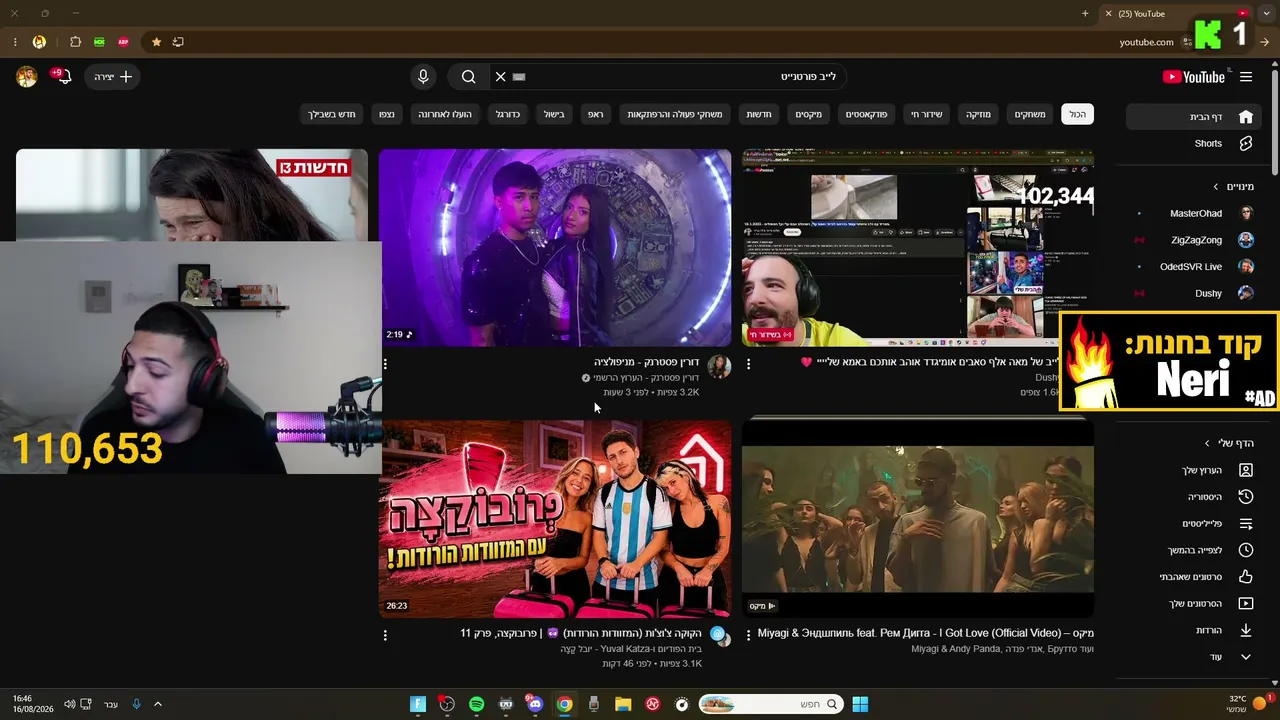This screenshot has width=1280, height=720.
Task: Open Spotify from the taskbar
Action: pos(477,704)
